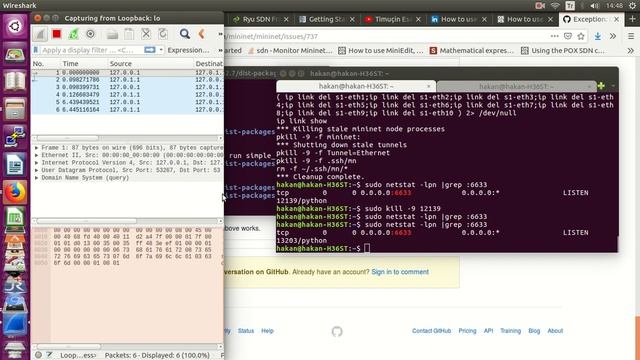
Task: Click the Firefox page actions three dots
Action: [x=554, y=36]
